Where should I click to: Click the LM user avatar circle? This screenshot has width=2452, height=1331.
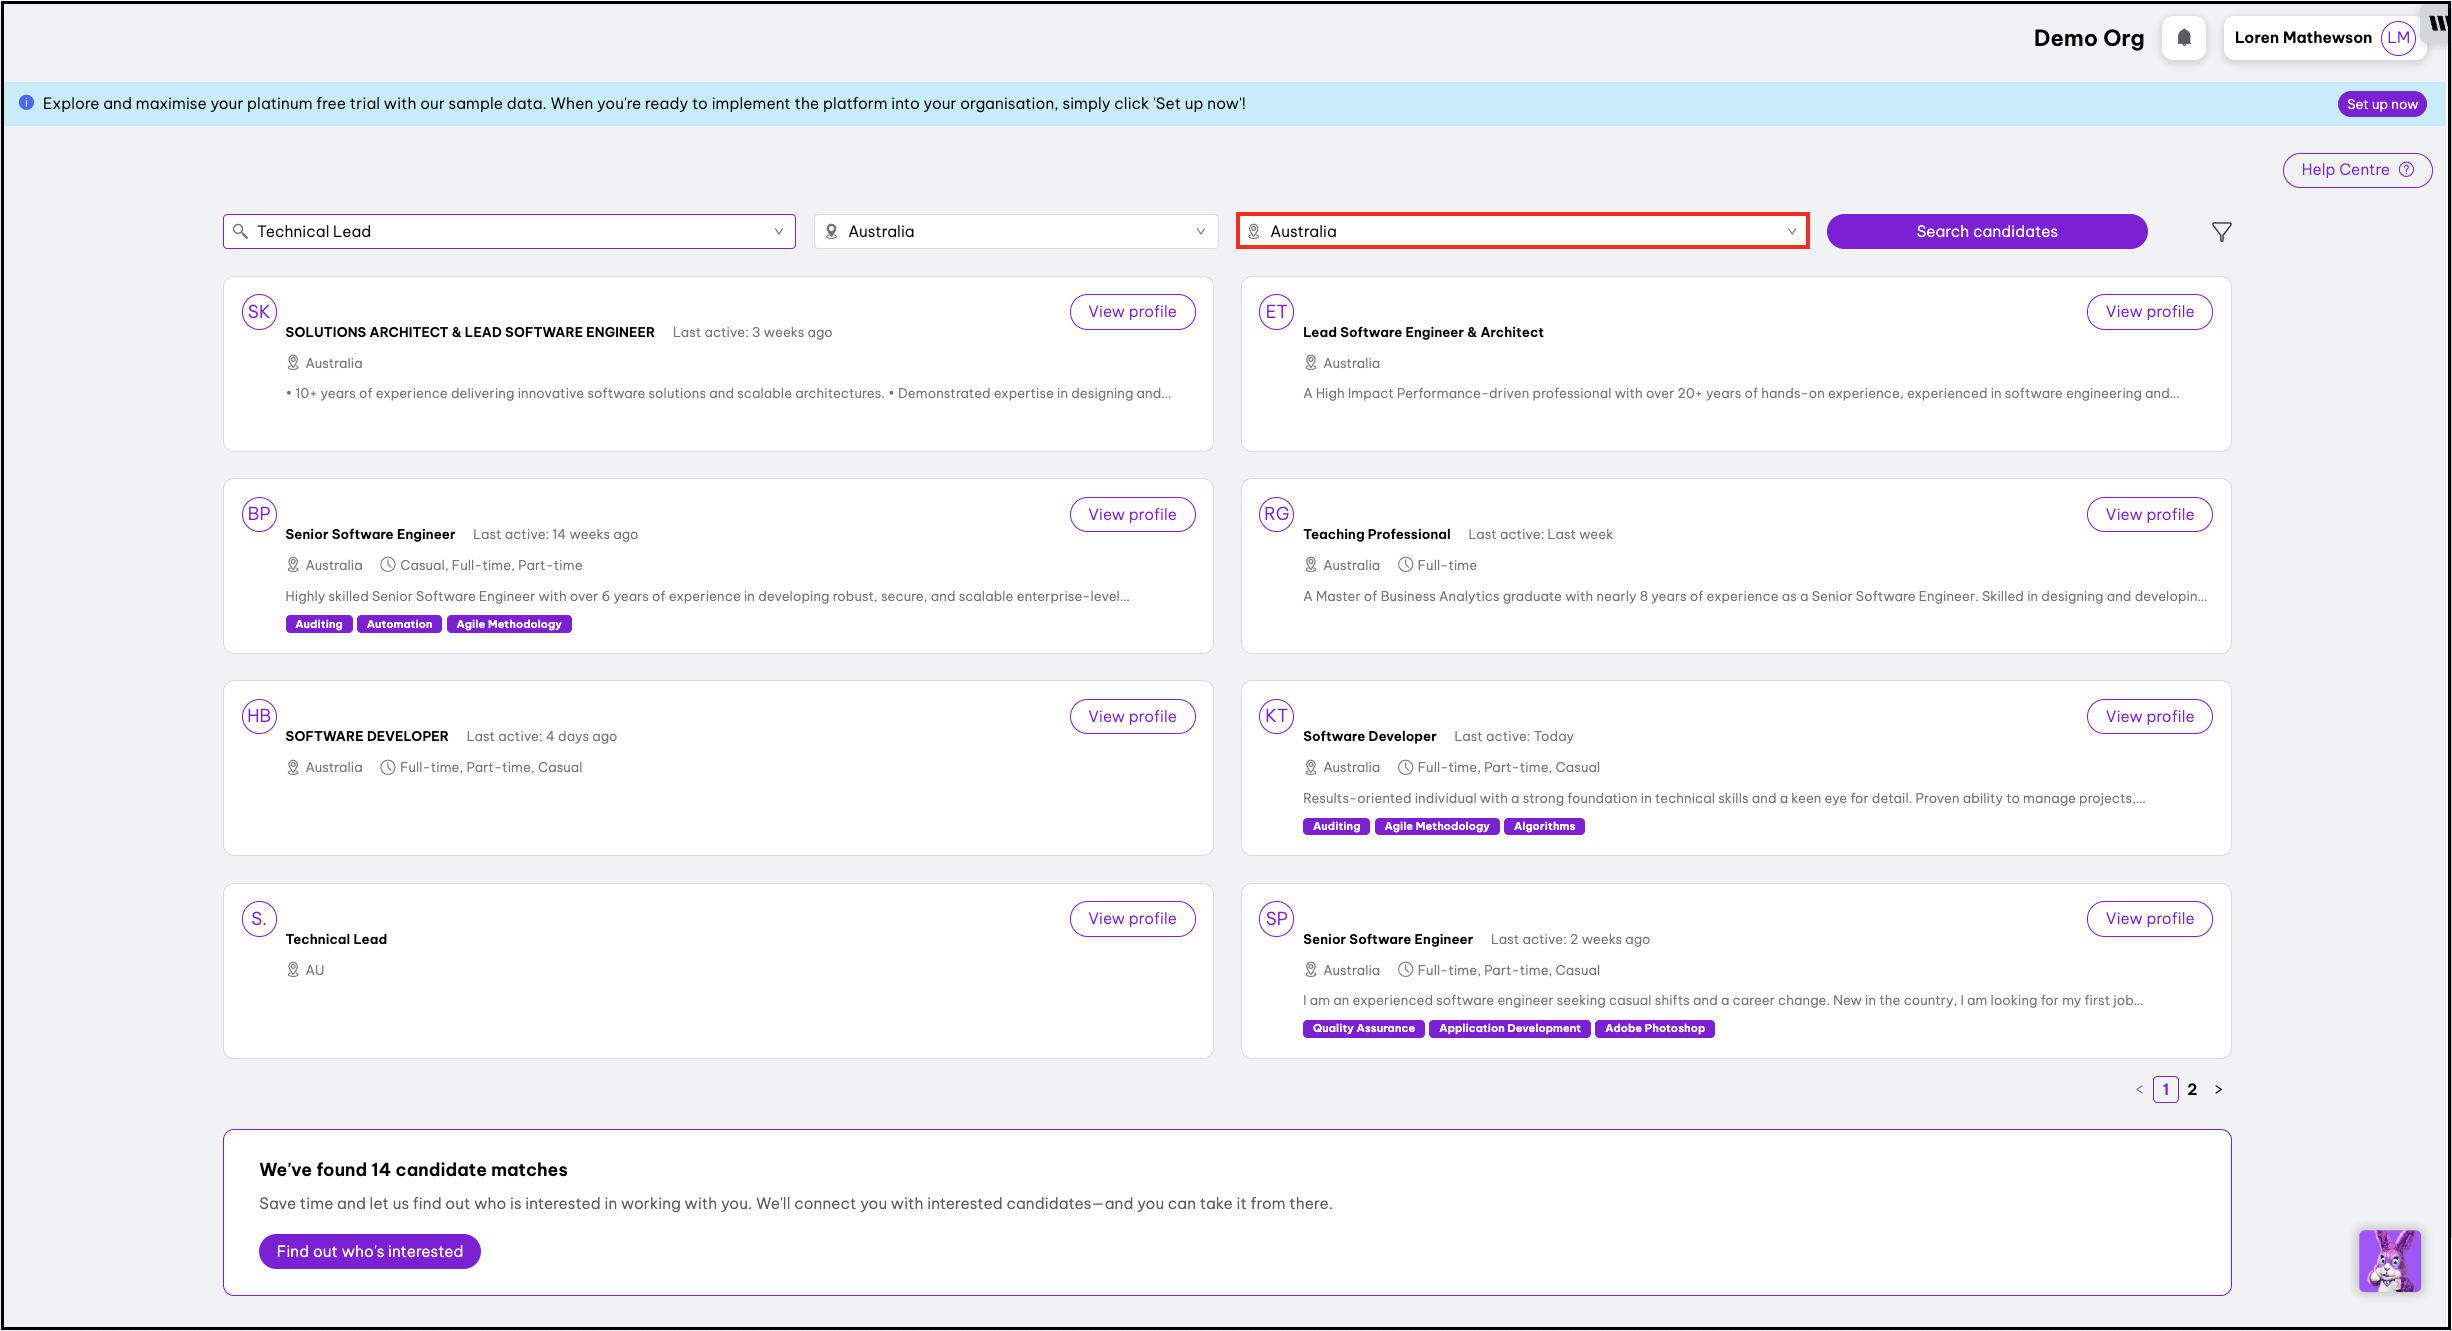(x=2398, y=38)
